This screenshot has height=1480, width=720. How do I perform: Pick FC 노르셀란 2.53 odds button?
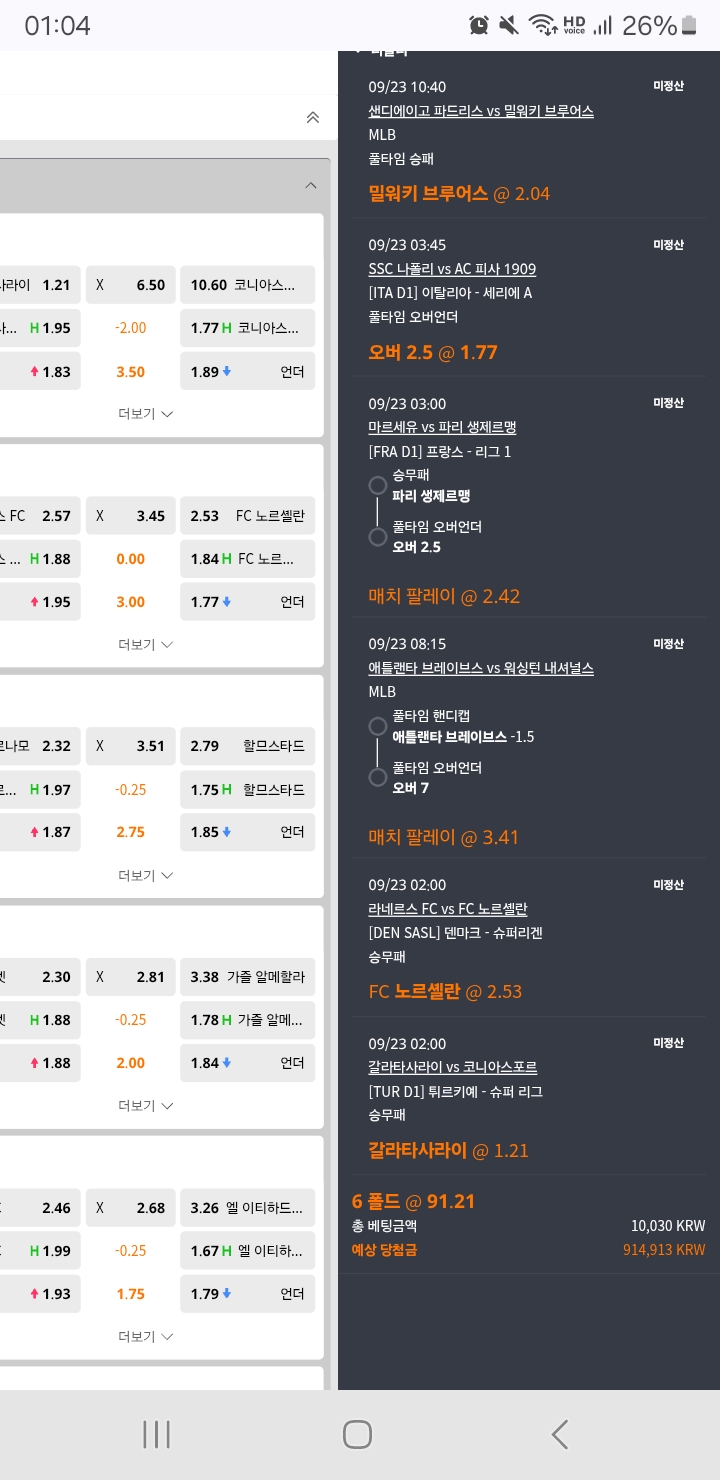click(x=248, y=516)
